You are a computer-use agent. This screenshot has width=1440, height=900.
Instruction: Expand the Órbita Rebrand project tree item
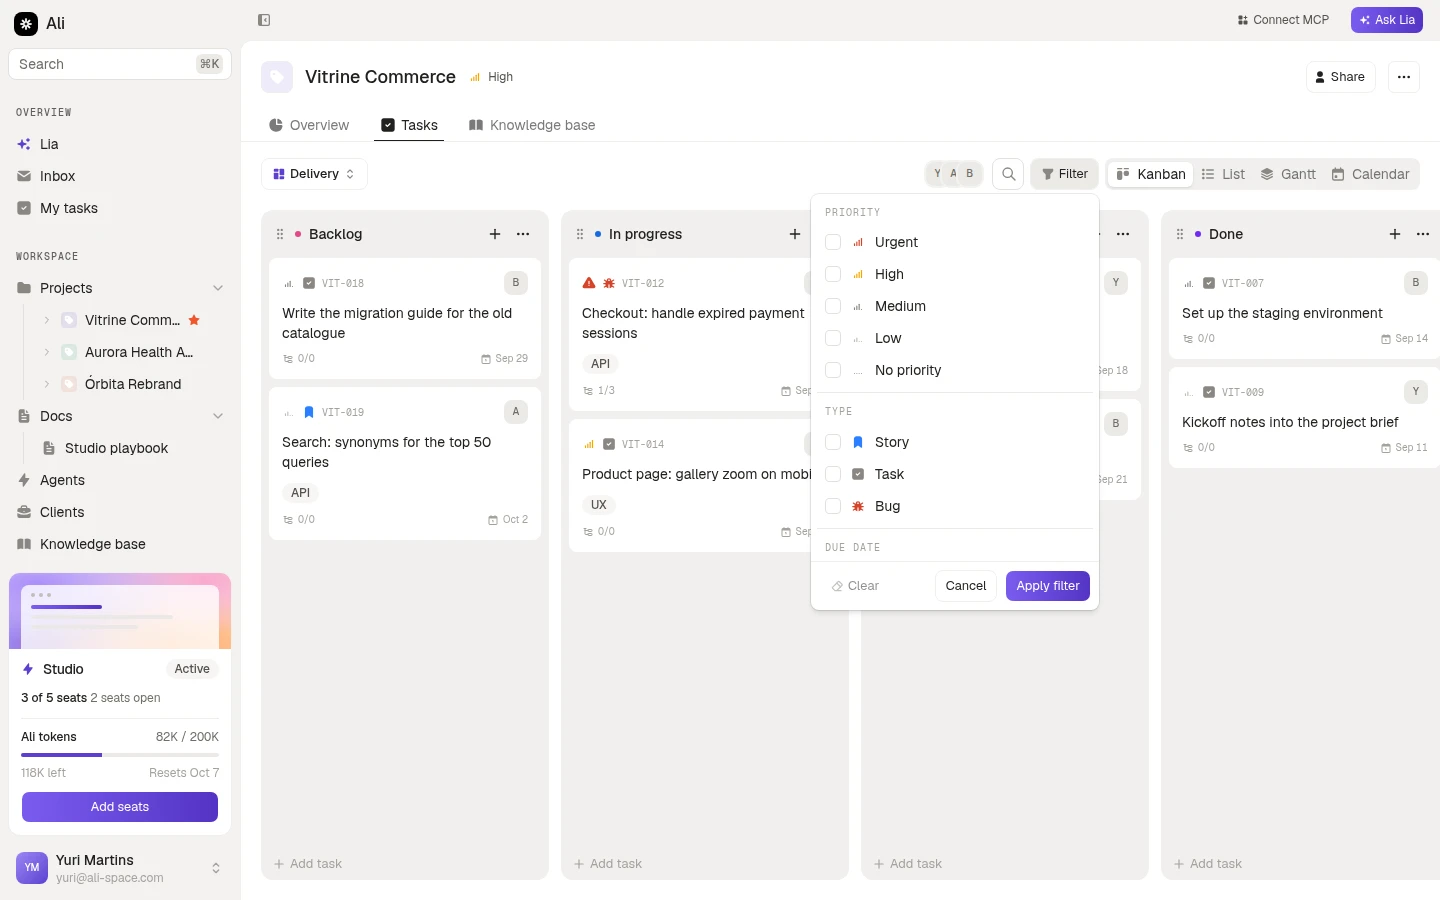pos(46,384)
